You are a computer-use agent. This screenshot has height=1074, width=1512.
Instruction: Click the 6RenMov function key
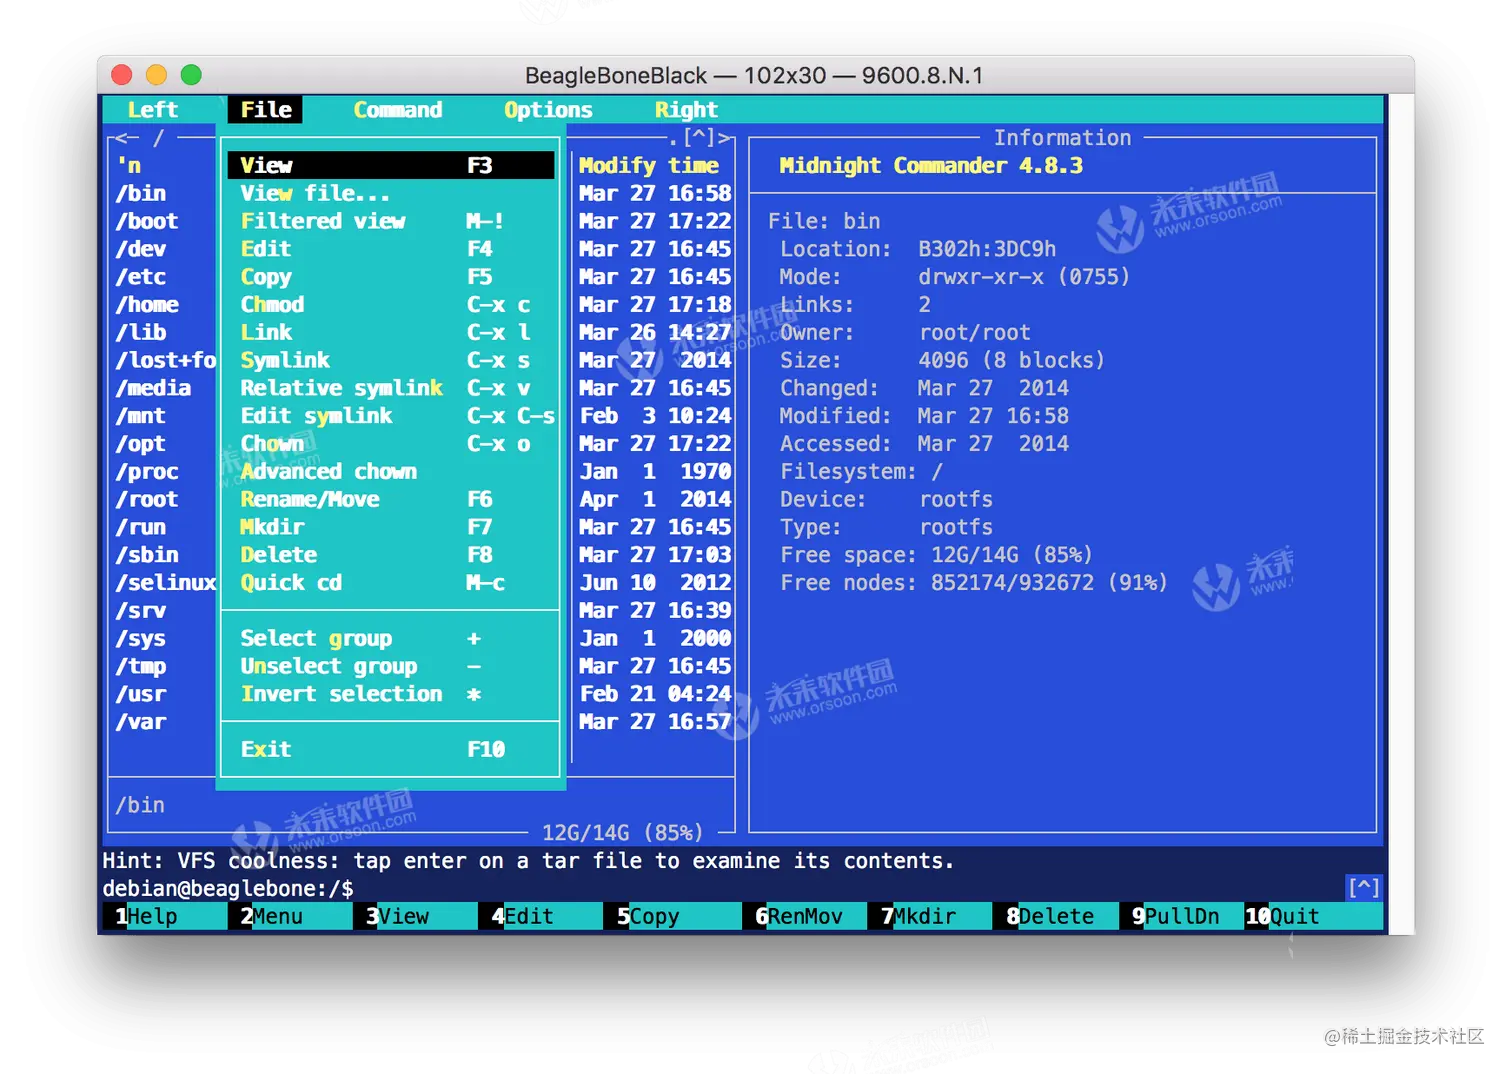(x=804, y=916)
